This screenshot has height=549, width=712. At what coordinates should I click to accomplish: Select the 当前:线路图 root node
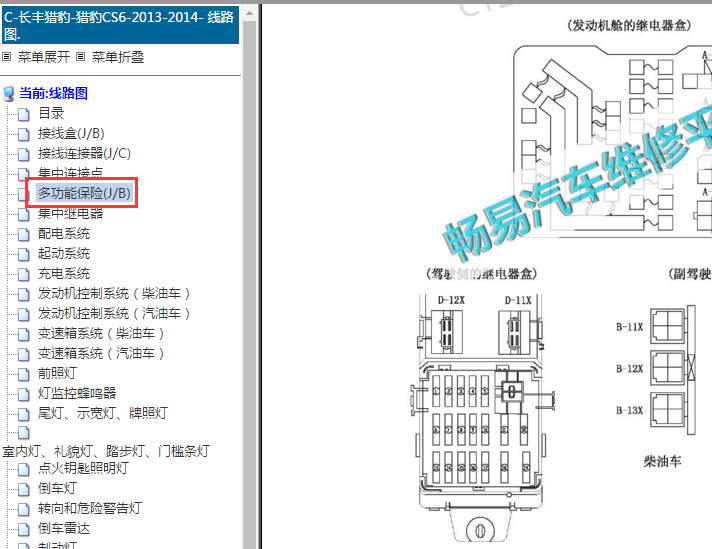pos(53,94)
